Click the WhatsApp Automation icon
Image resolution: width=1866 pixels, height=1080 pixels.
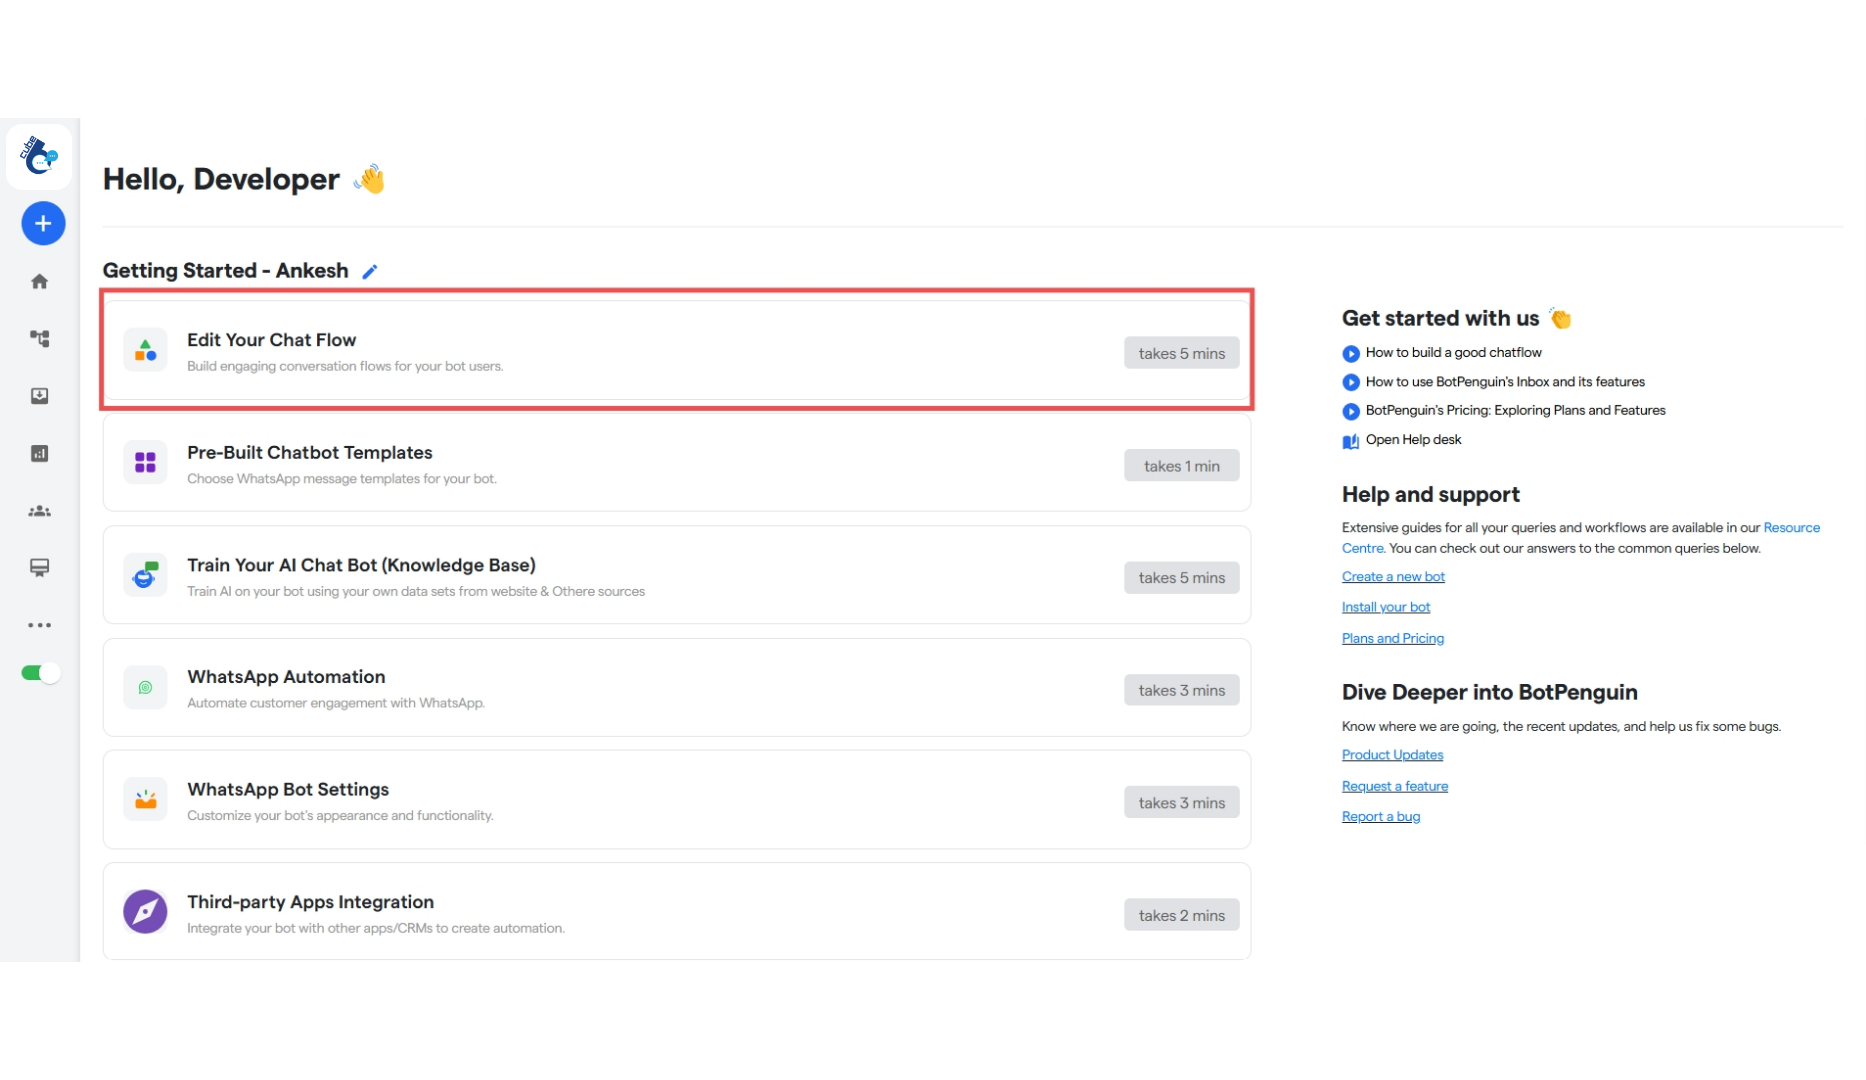pos(145,687)
